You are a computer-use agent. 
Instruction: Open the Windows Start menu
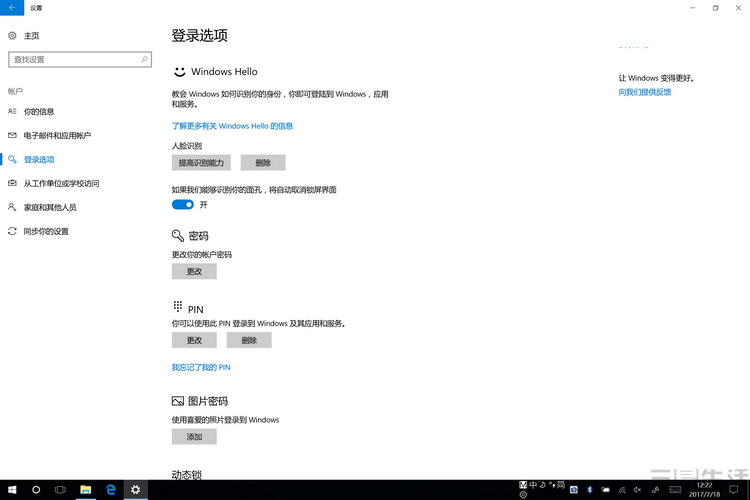coord(12,489)
